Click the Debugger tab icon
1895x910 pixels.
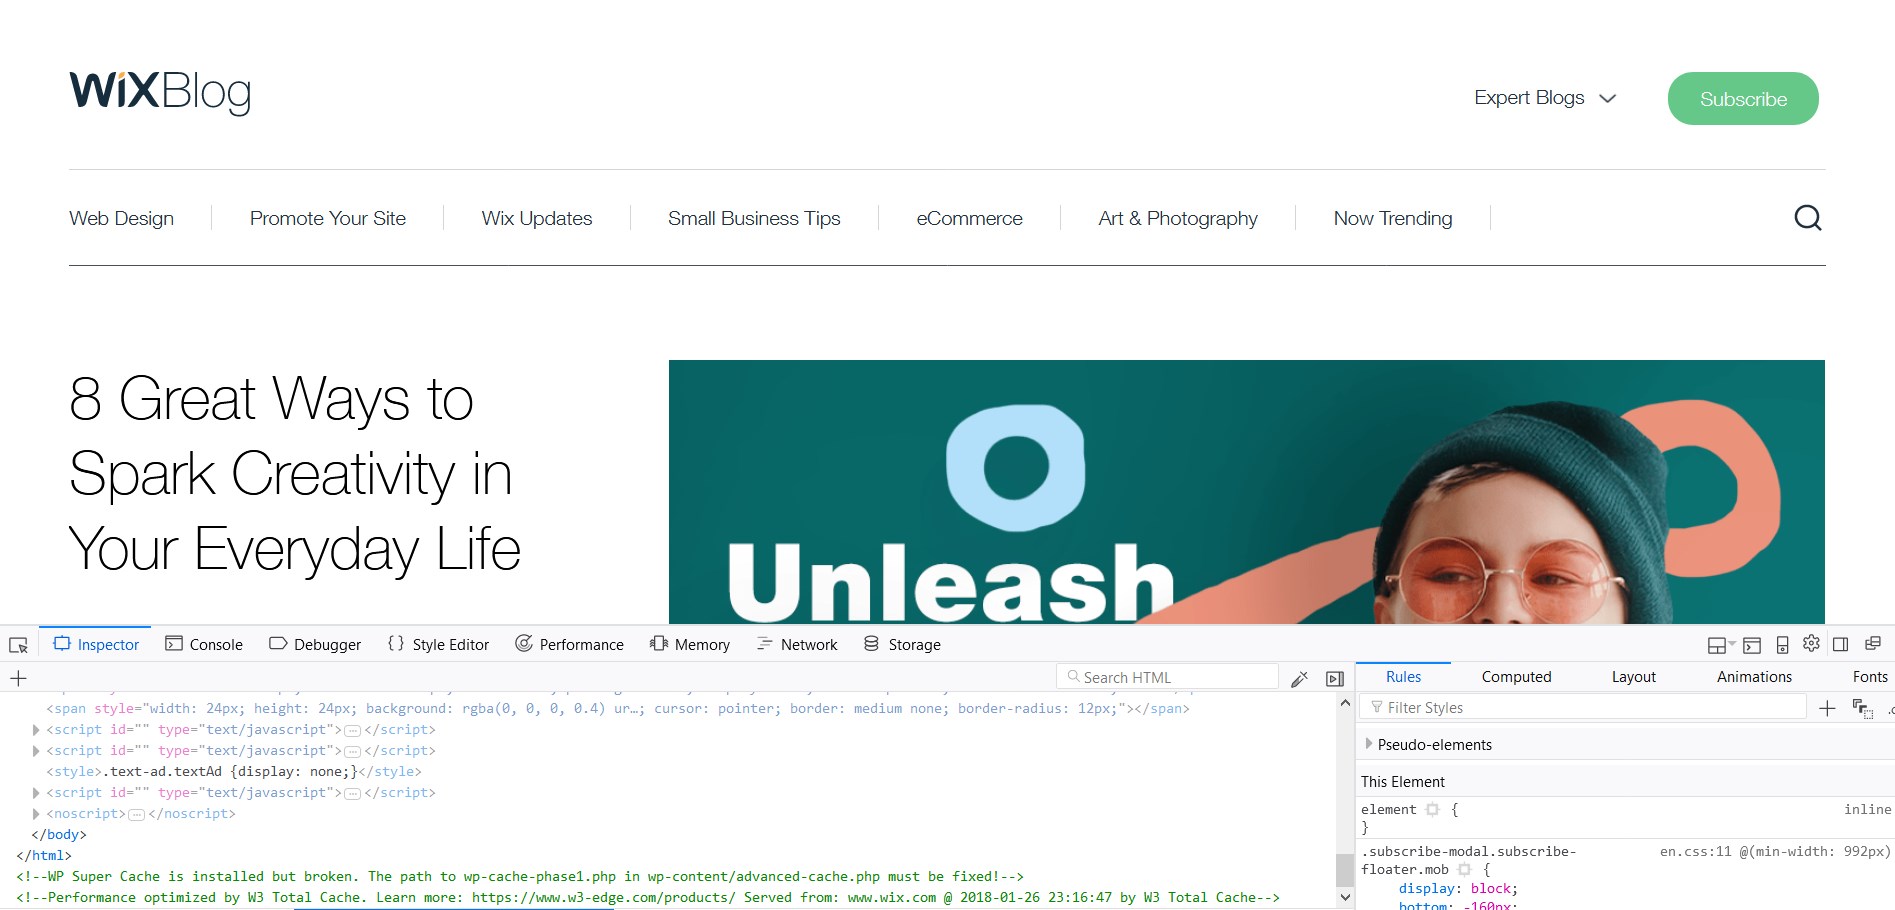click(278, 644)
